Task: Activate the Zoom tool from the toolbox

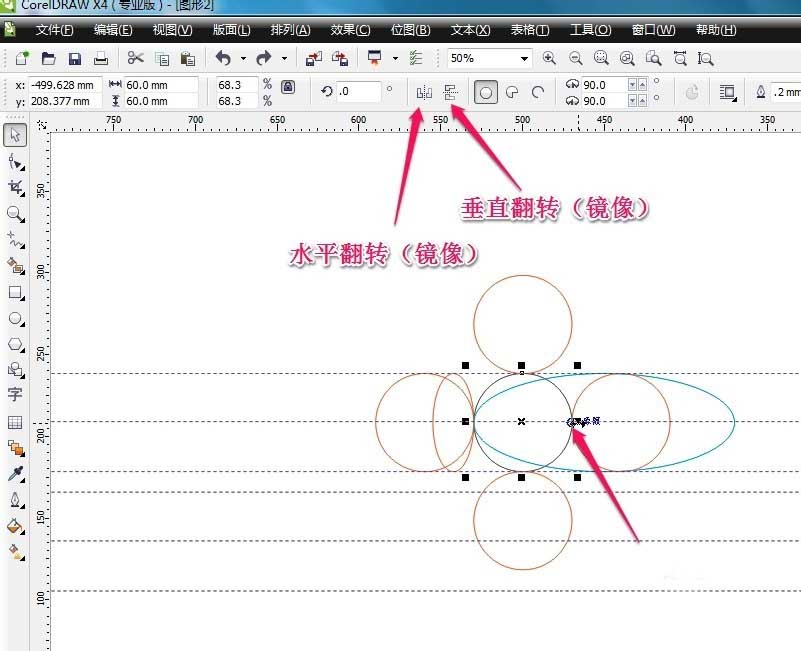Action: point(14,212)
